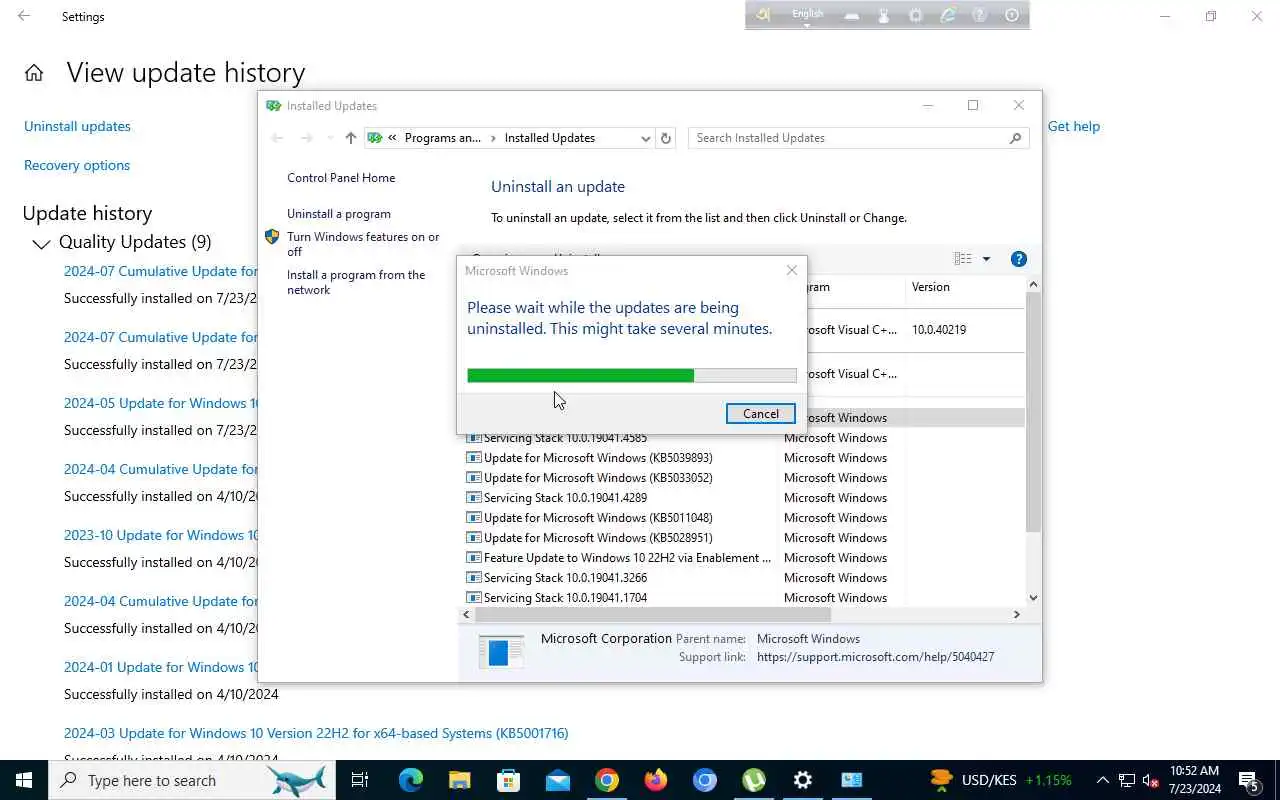Viewport: 1280px width, 800px height.
Task: Click the volume icon in system tray
Action: 1151,780
